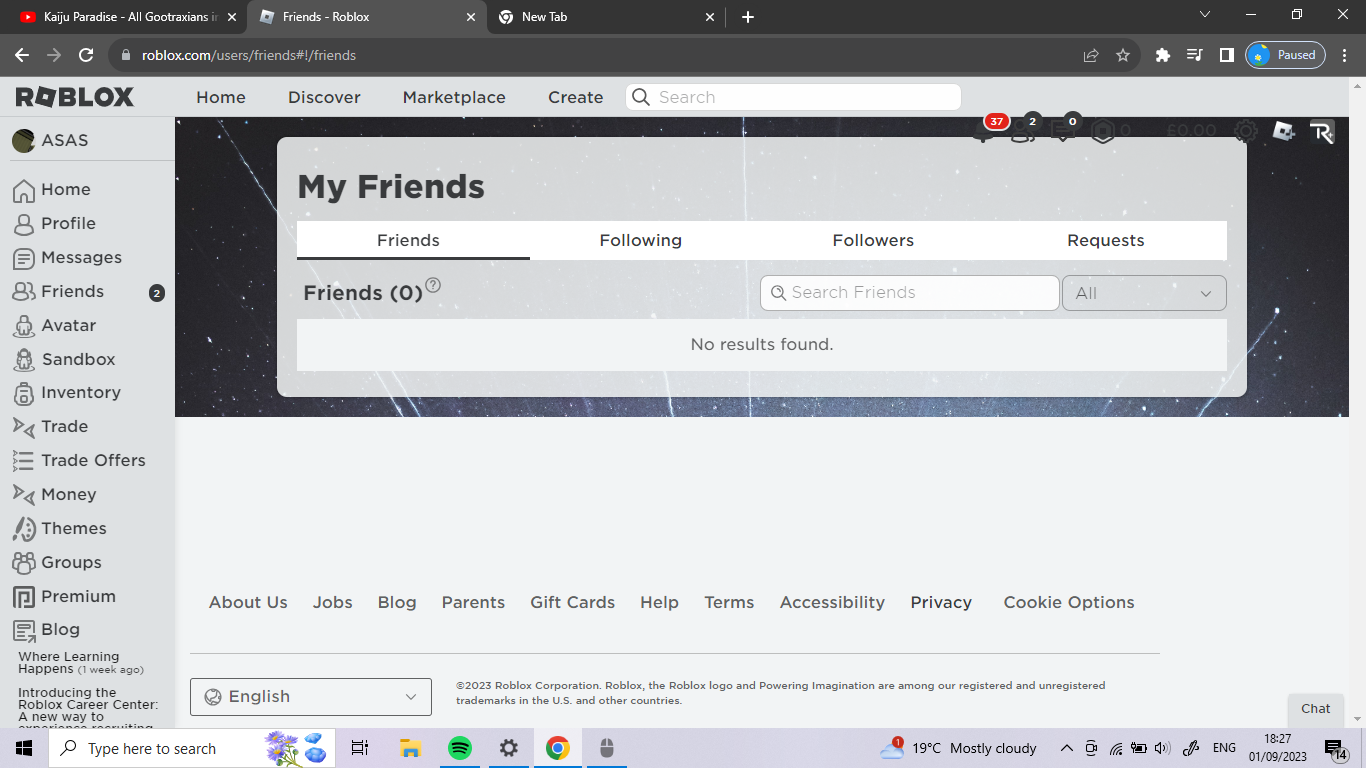Open Create in top navigation

pos(576,97)
